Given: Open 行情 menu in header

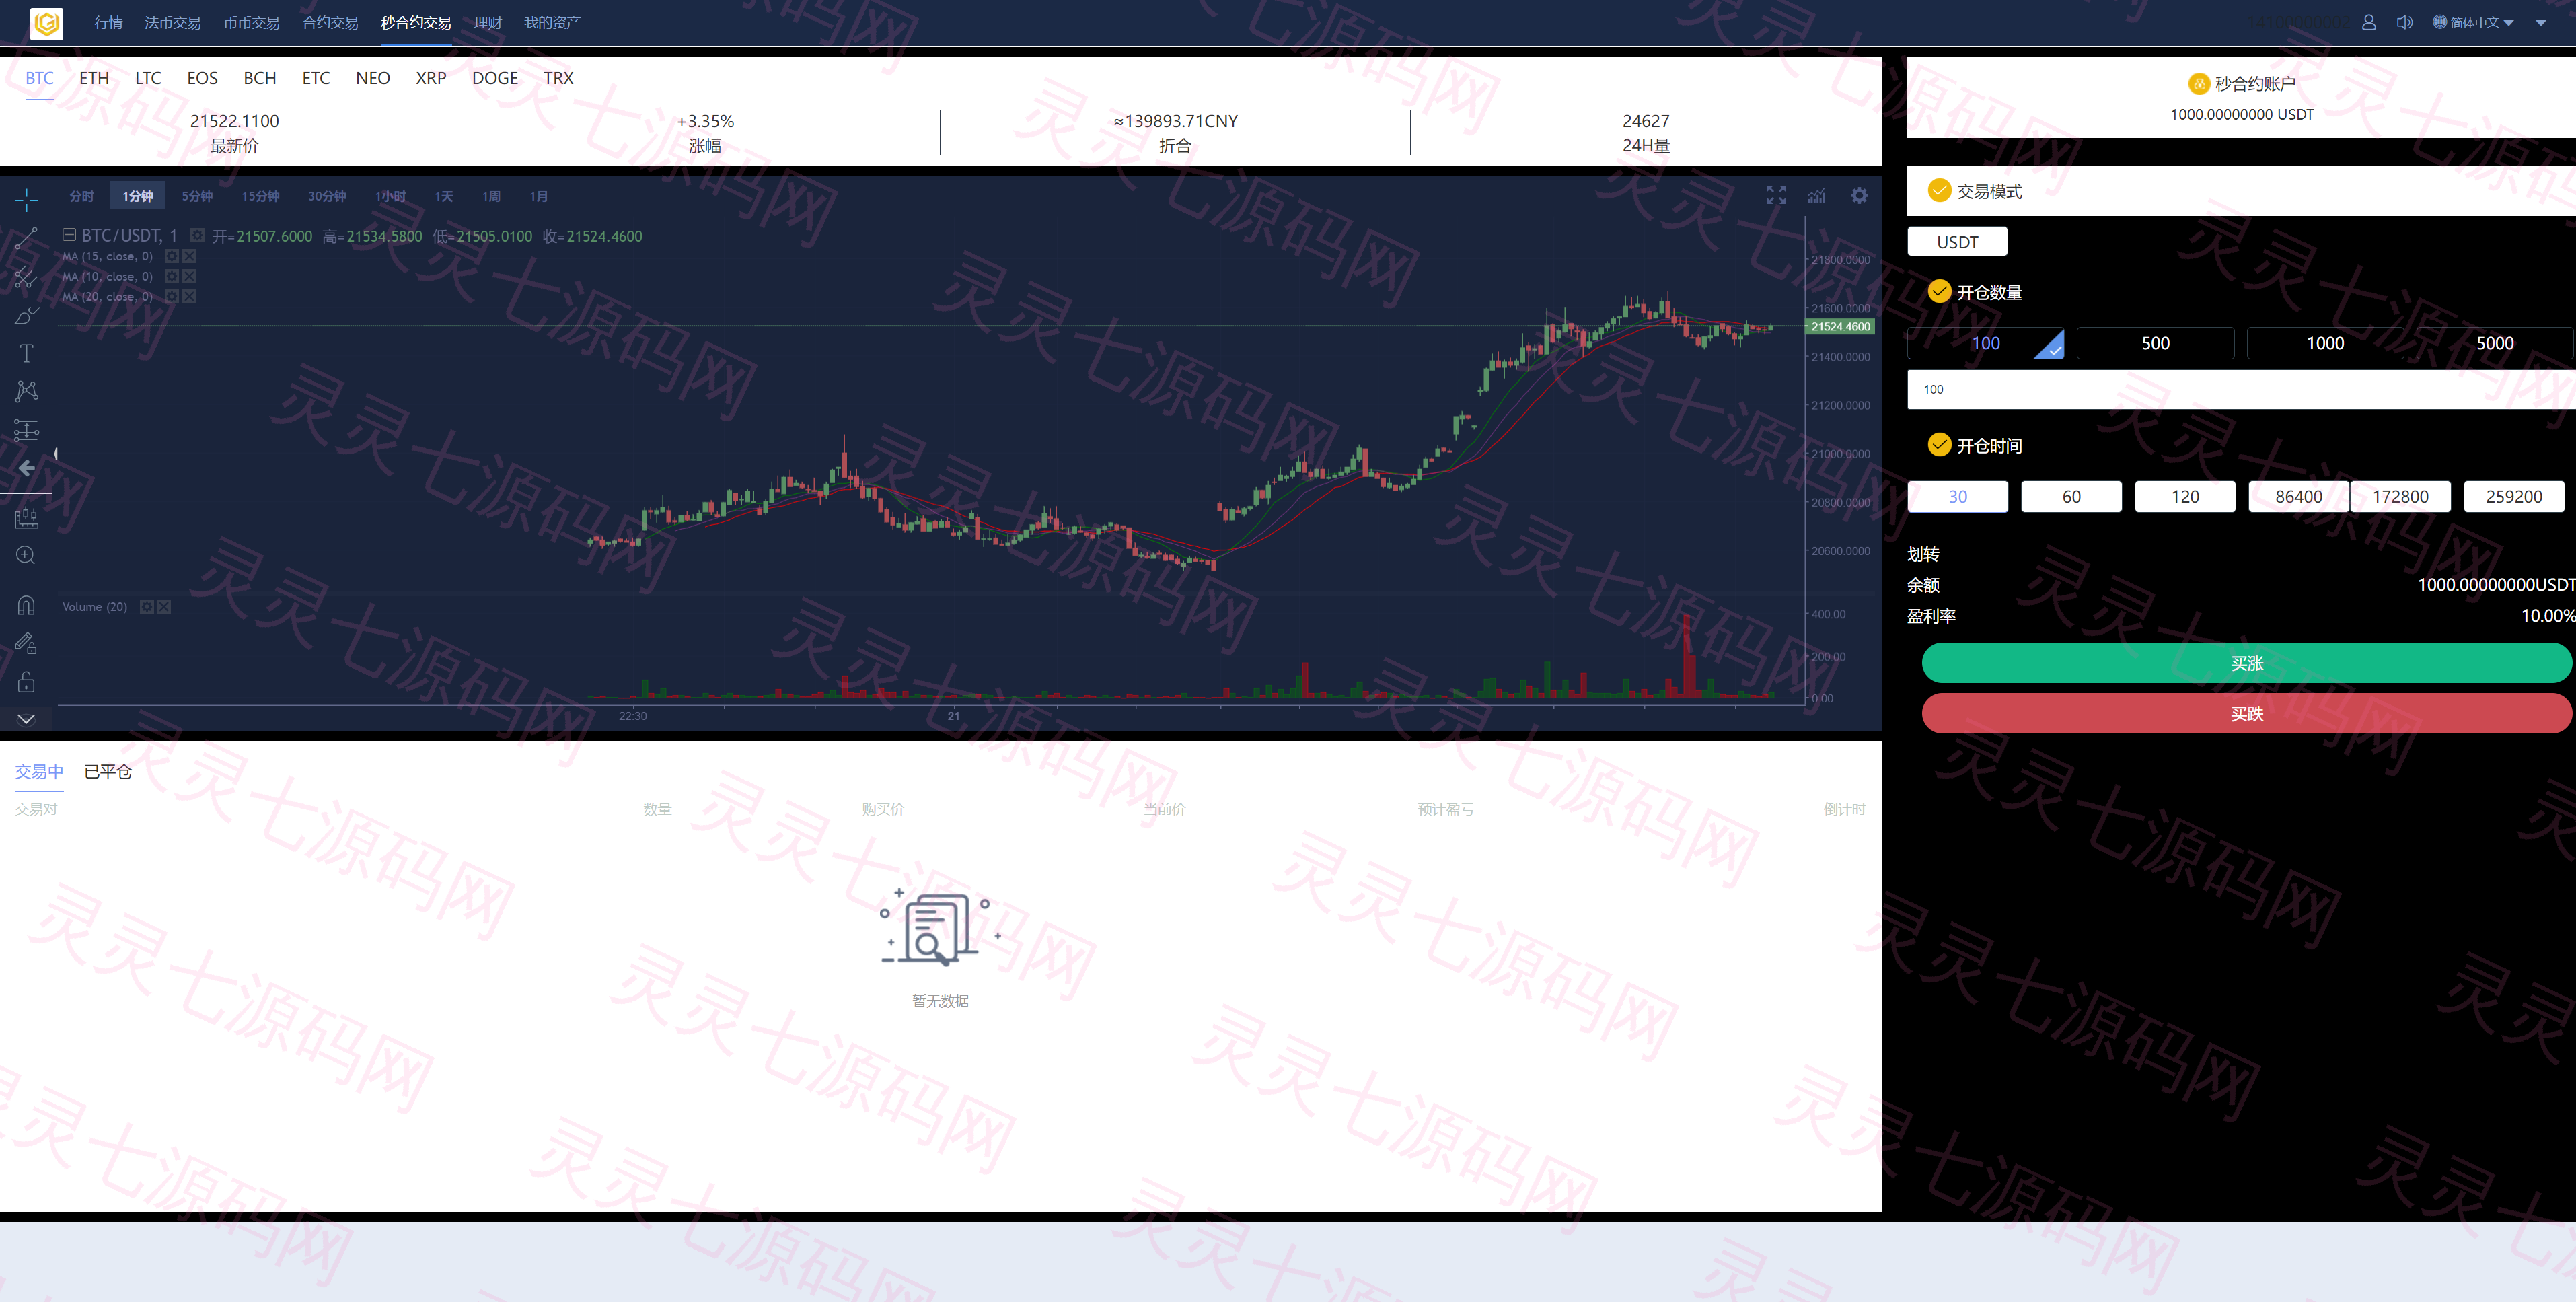Looking at the screenshot, I should click(108, 22).
